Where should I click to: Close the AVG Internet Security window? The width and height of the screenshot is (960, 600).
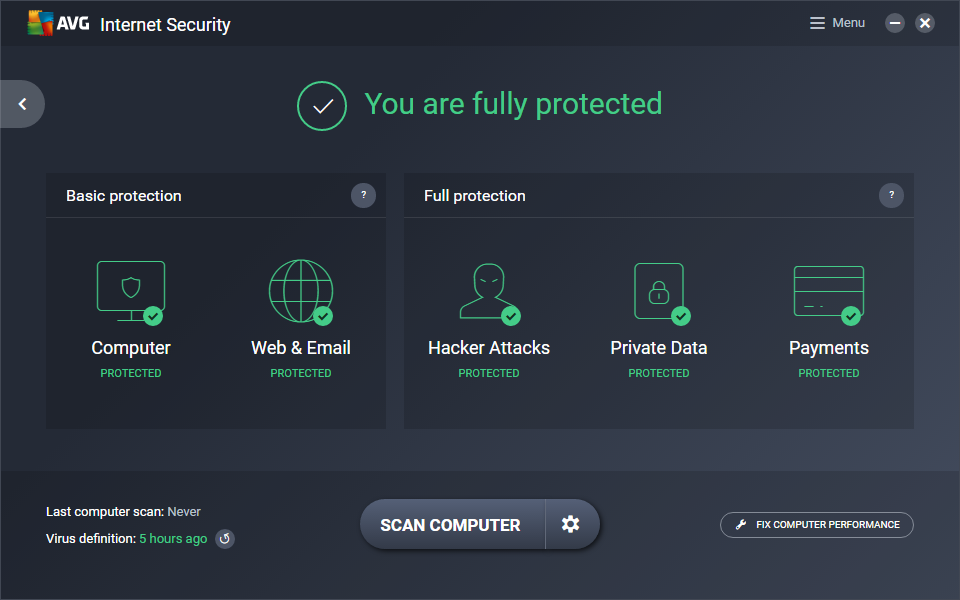(925, 23)
